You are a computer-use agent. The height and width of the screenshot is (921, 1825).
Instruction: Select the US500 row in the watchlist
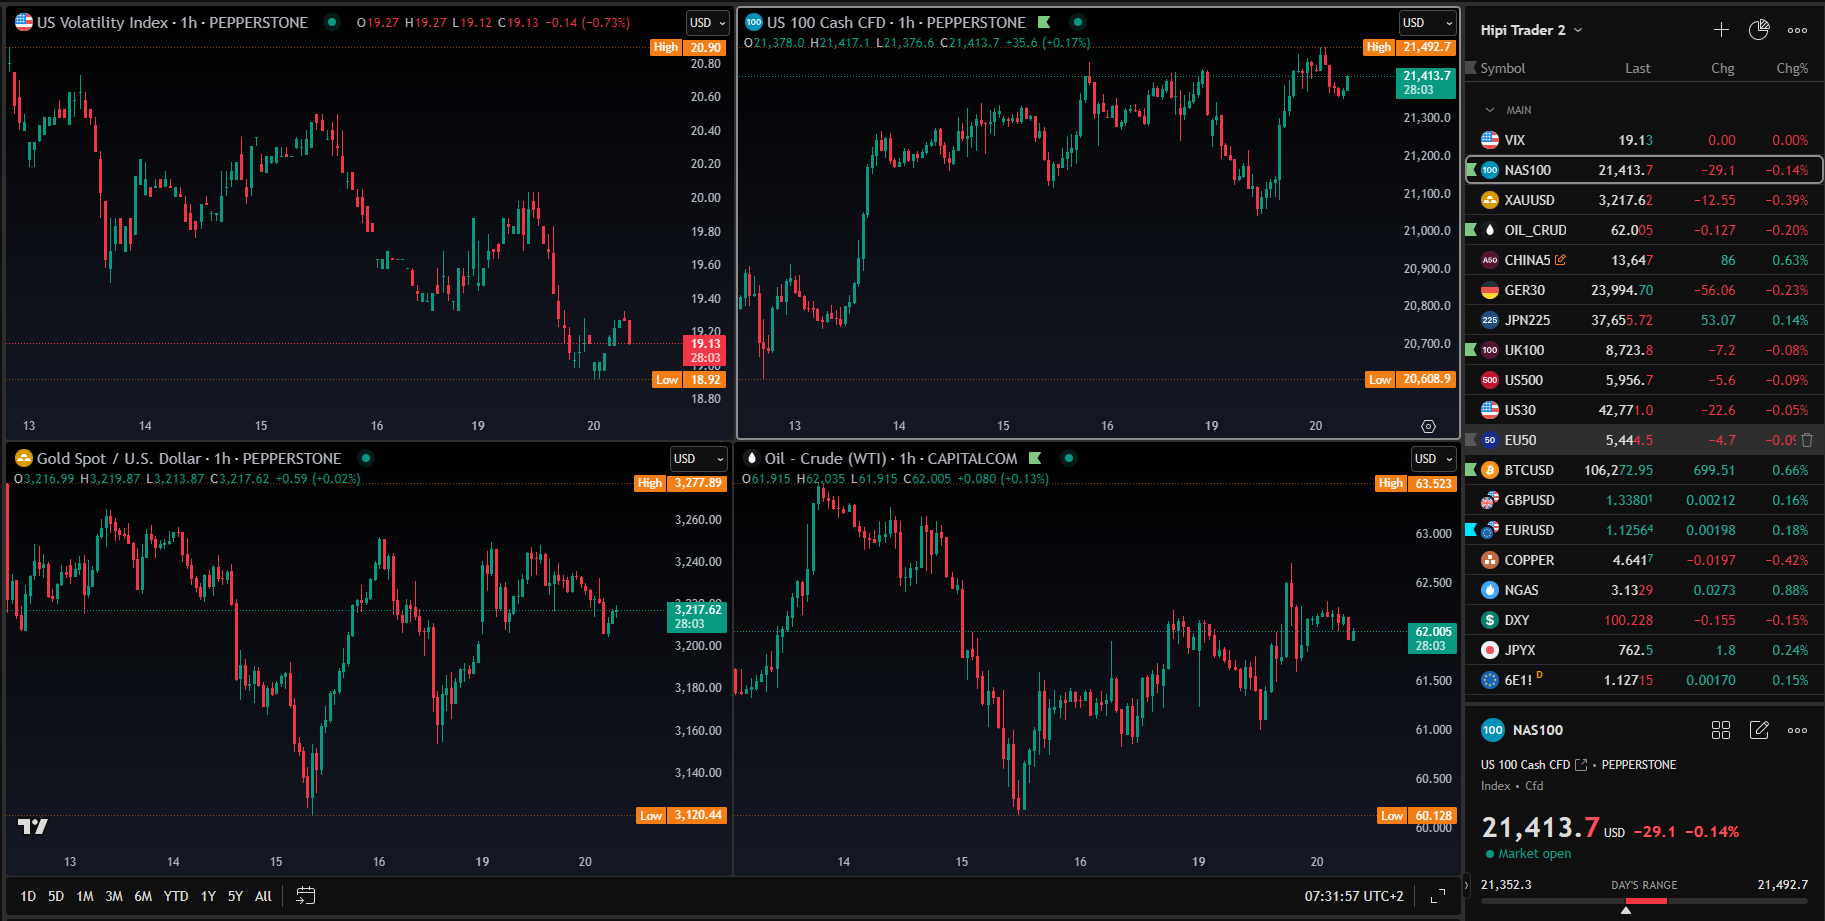tap(1644, 380)
